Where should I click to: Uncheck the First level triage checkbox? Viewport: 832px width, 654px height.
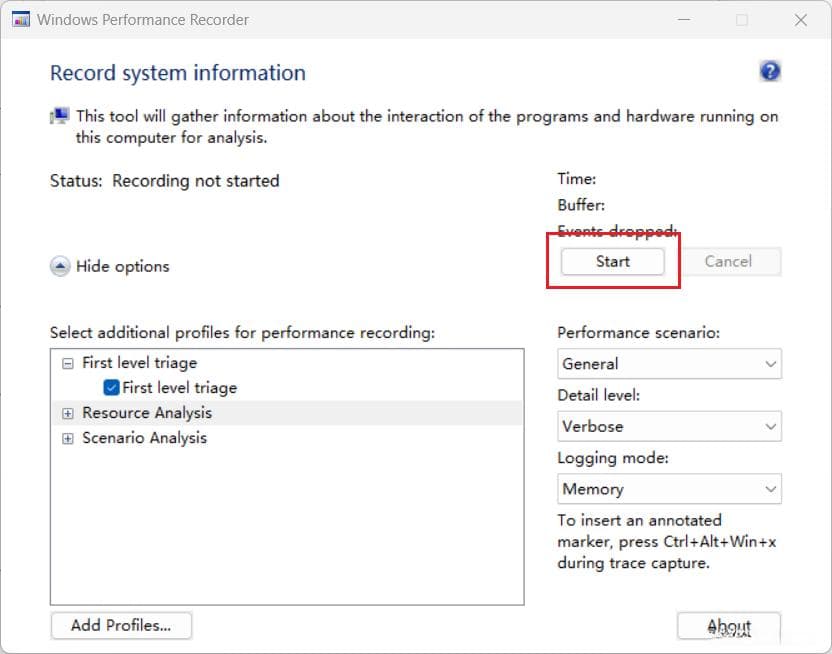111,388
